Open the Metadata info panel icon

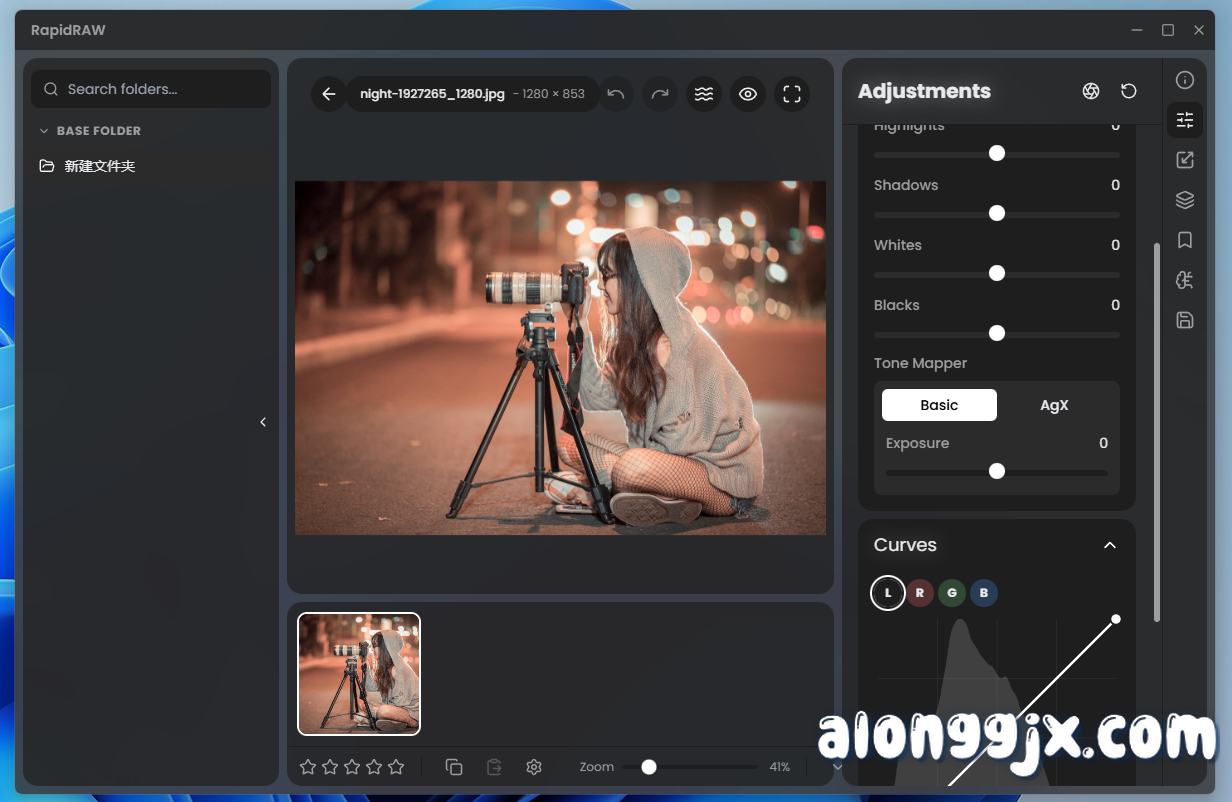(x=1185, y=80)
